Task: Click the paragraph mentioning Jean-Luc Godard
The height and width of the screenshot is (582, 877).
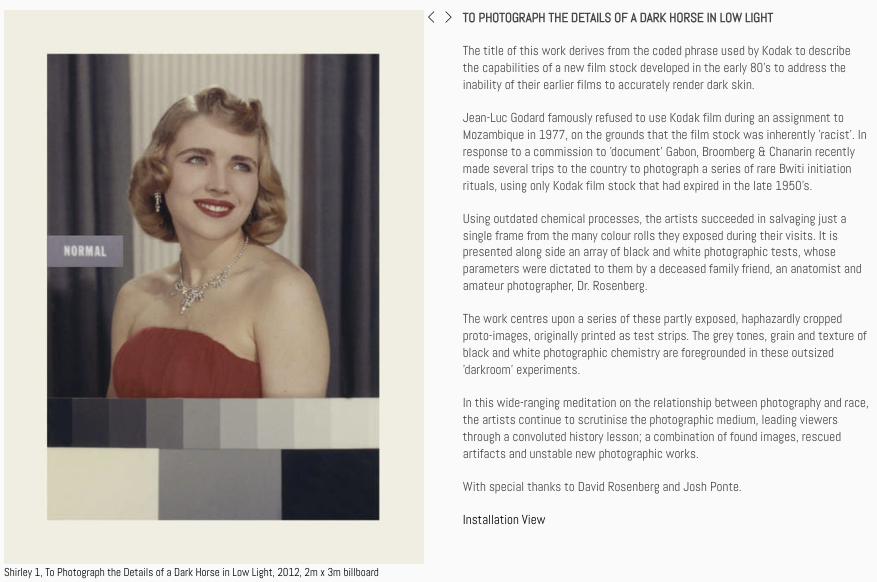Action: tap(664, 152)
